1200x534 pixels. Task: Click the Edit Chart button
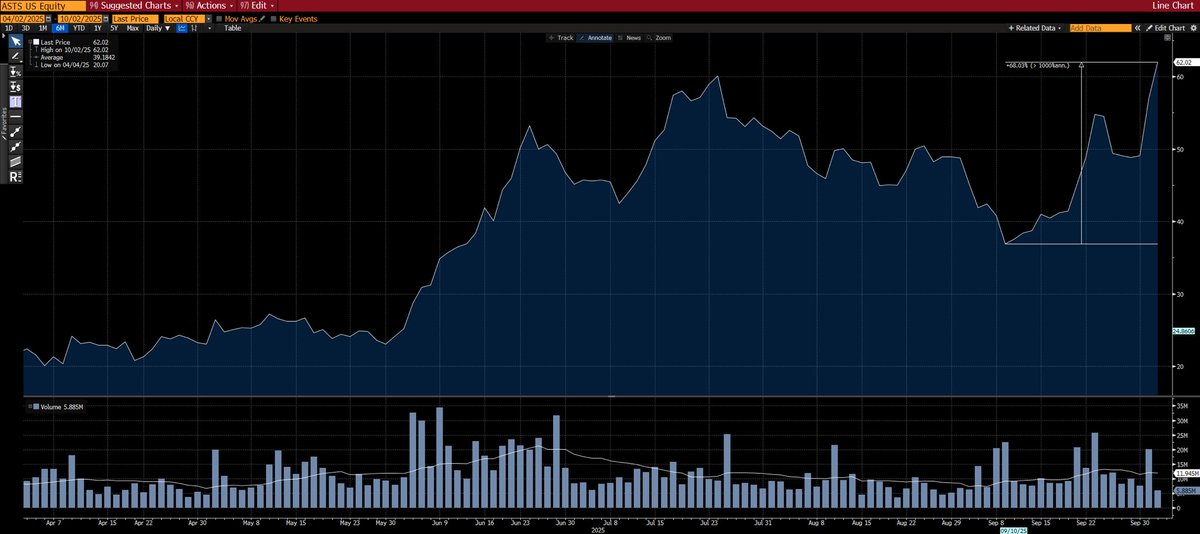tap(1167, 28)
